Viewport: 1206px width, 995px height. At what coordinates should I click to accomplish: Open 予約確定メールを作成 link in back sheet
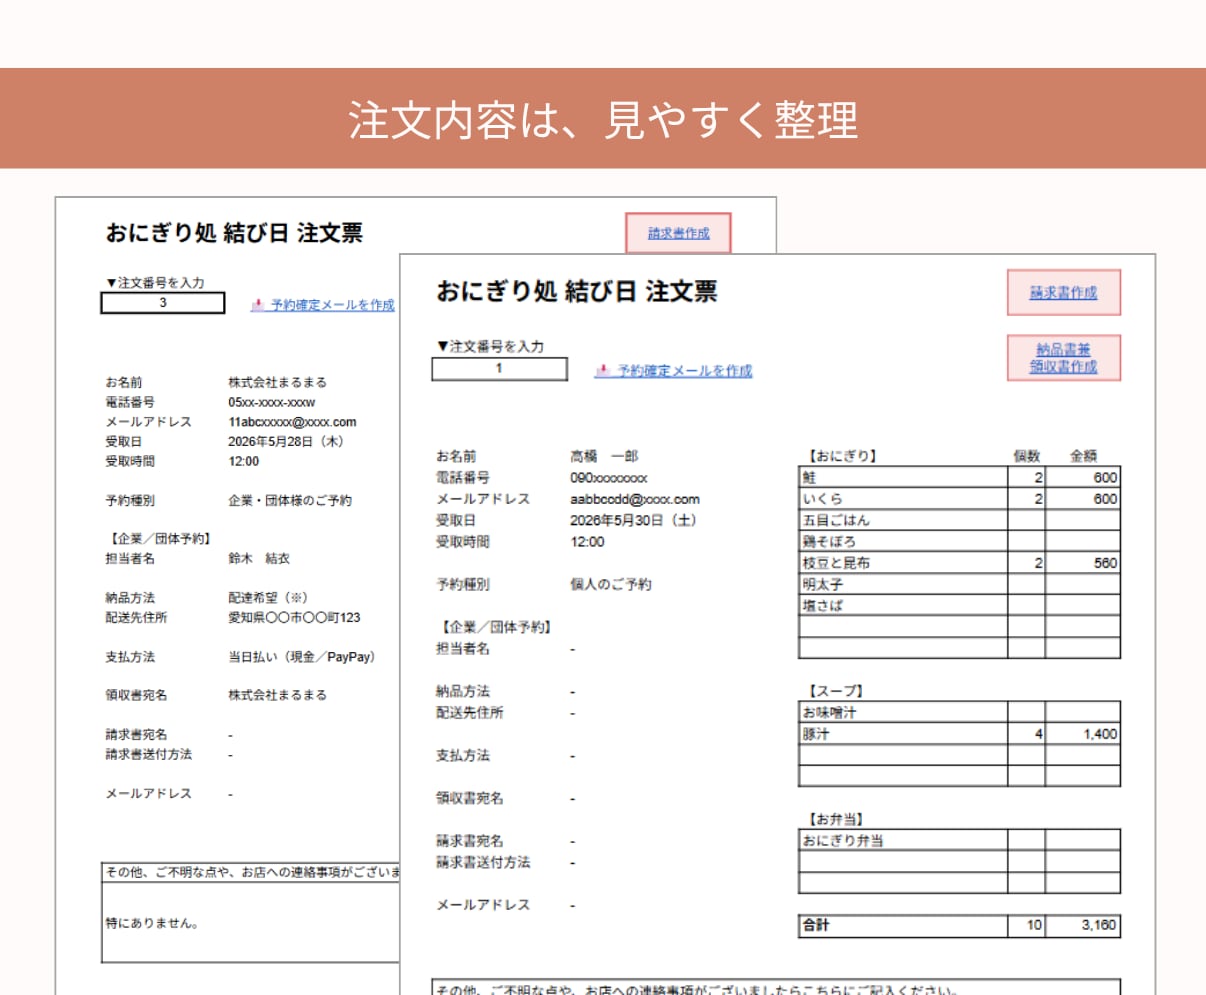coord(332,305)
